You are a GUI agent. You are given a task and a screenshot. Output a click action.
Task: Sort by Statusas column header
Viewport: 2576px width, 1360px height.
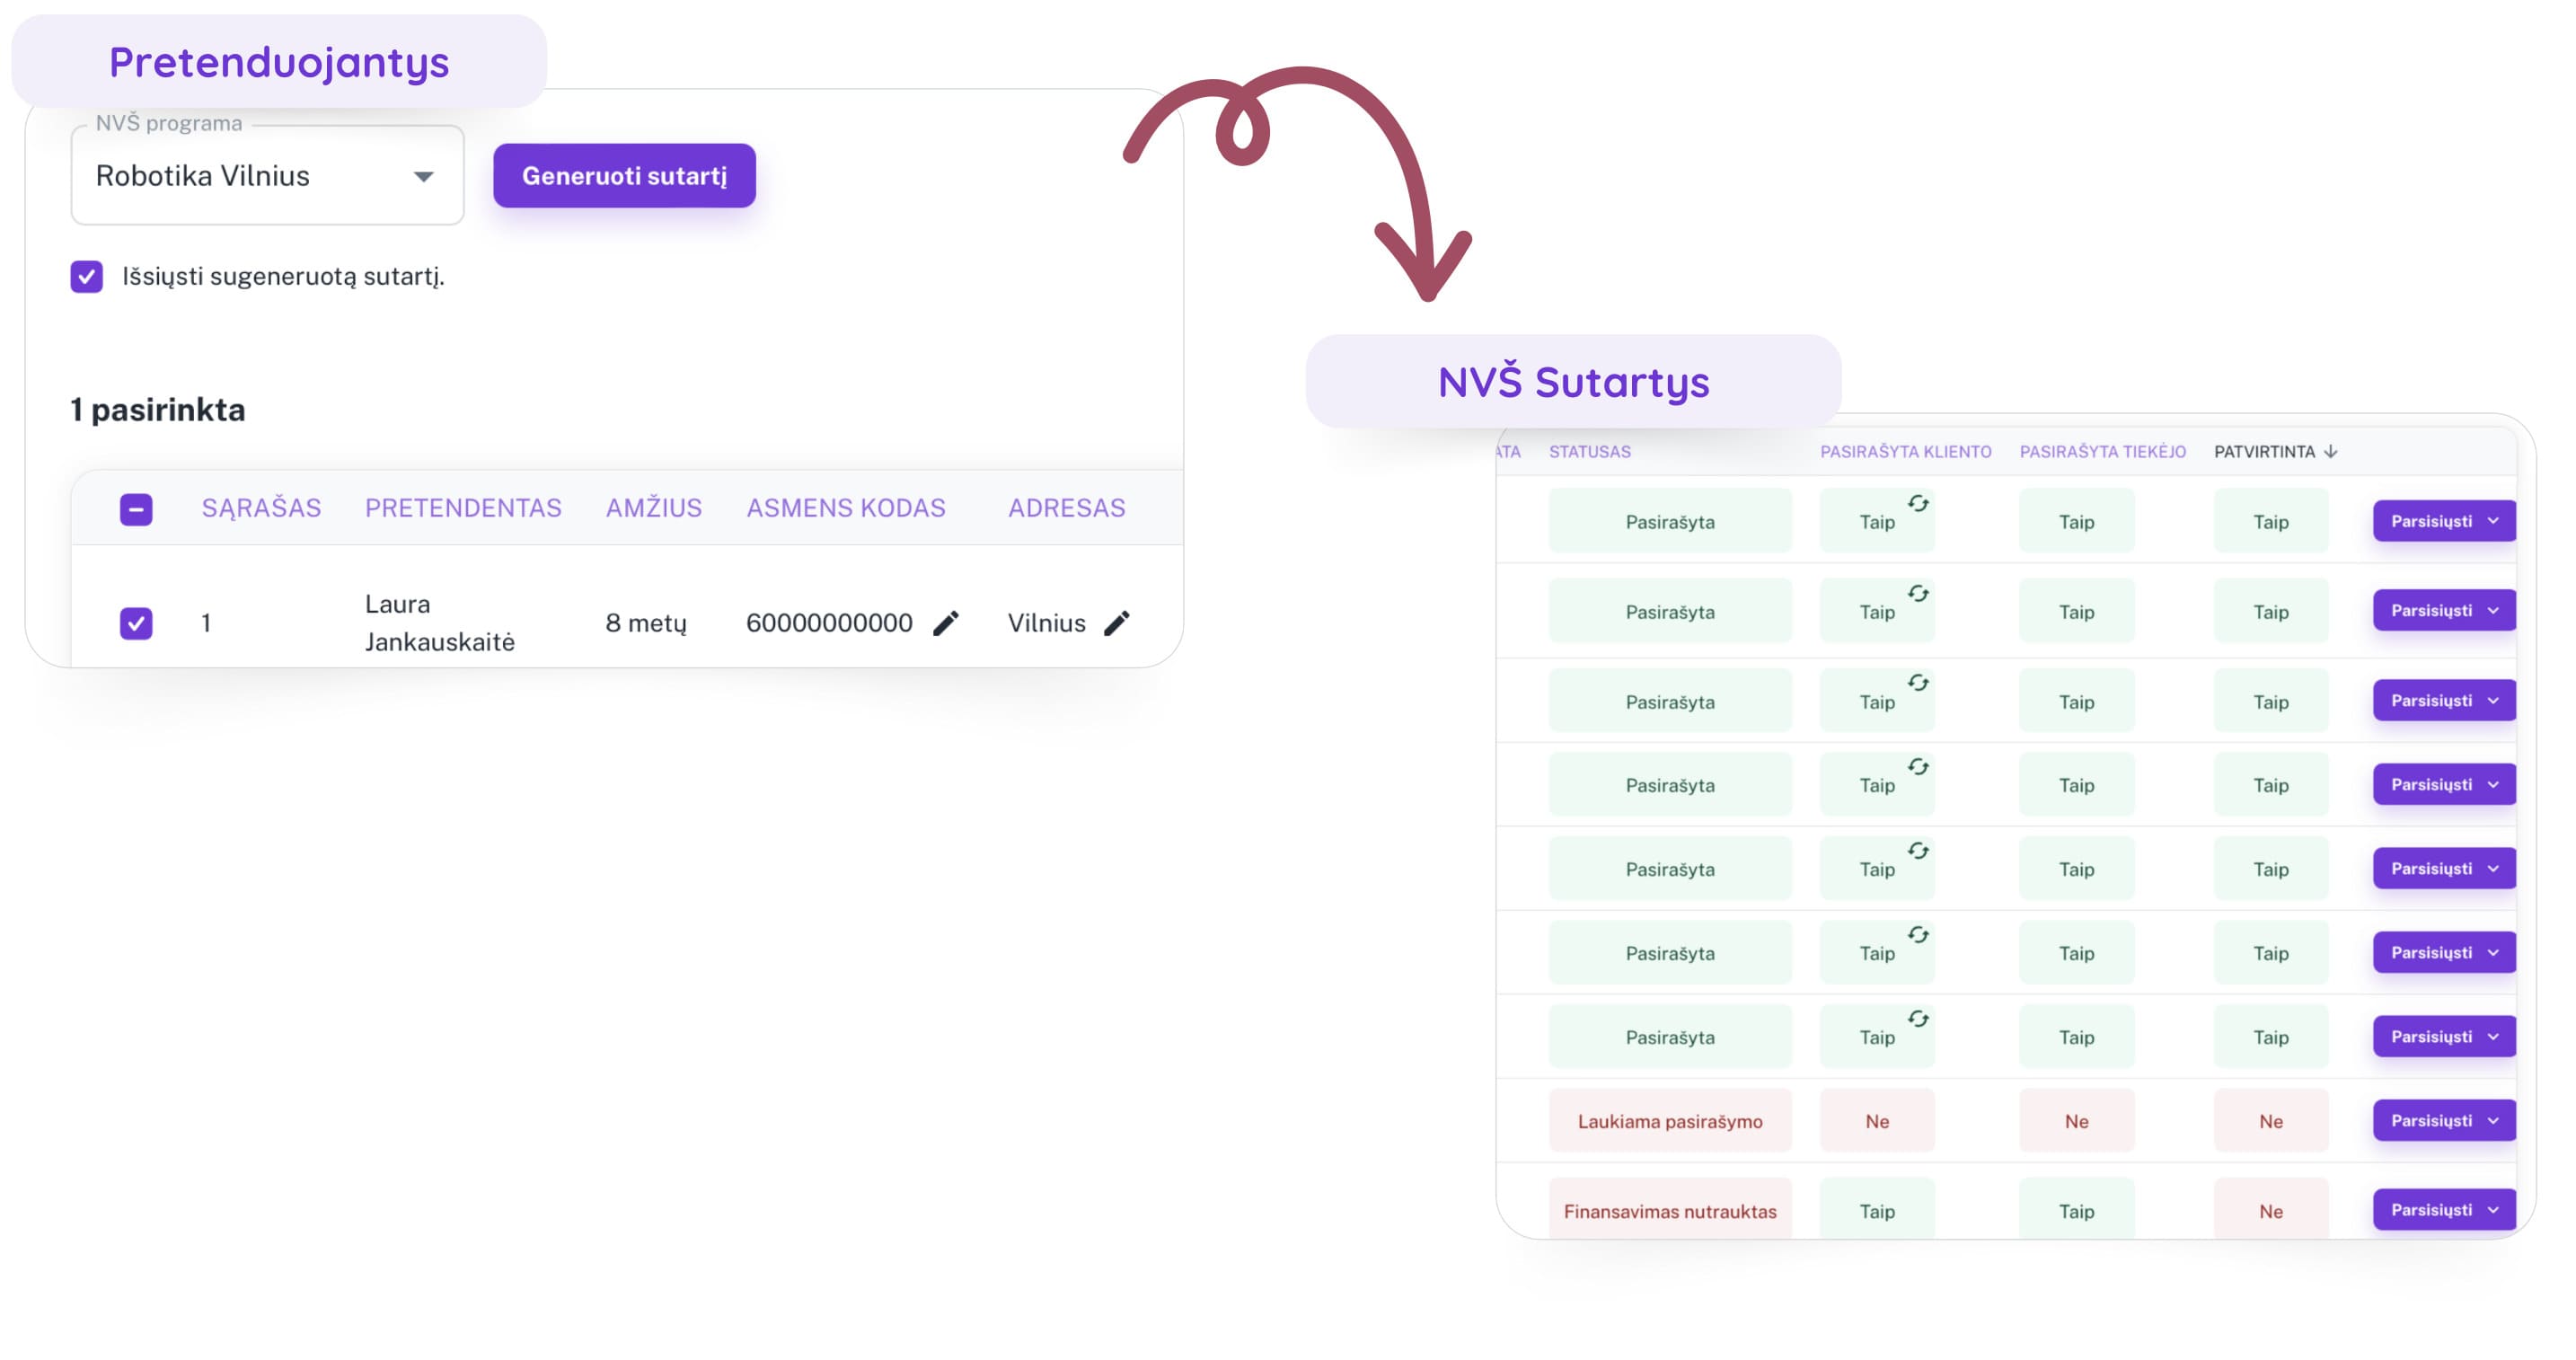1589,451
